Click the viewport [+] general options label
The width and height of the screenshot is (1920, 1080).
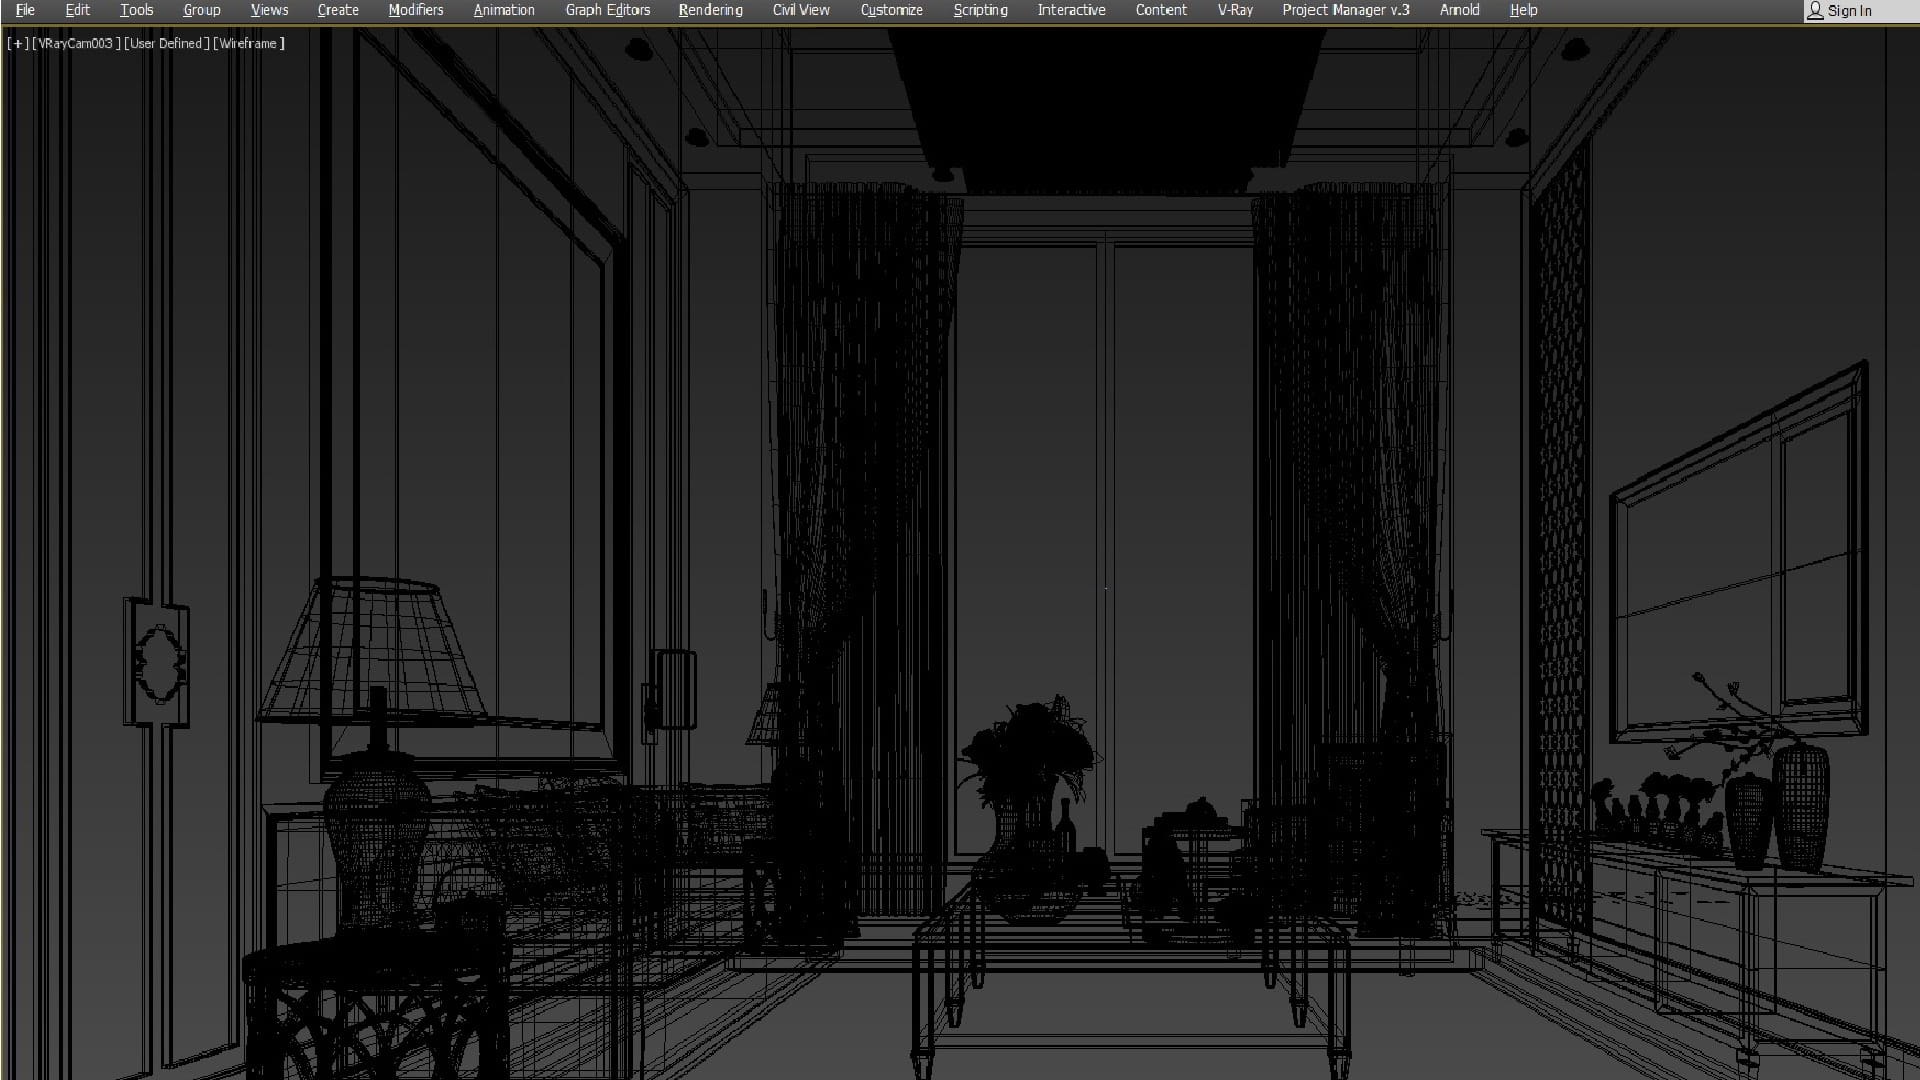(x=17, y=44)
